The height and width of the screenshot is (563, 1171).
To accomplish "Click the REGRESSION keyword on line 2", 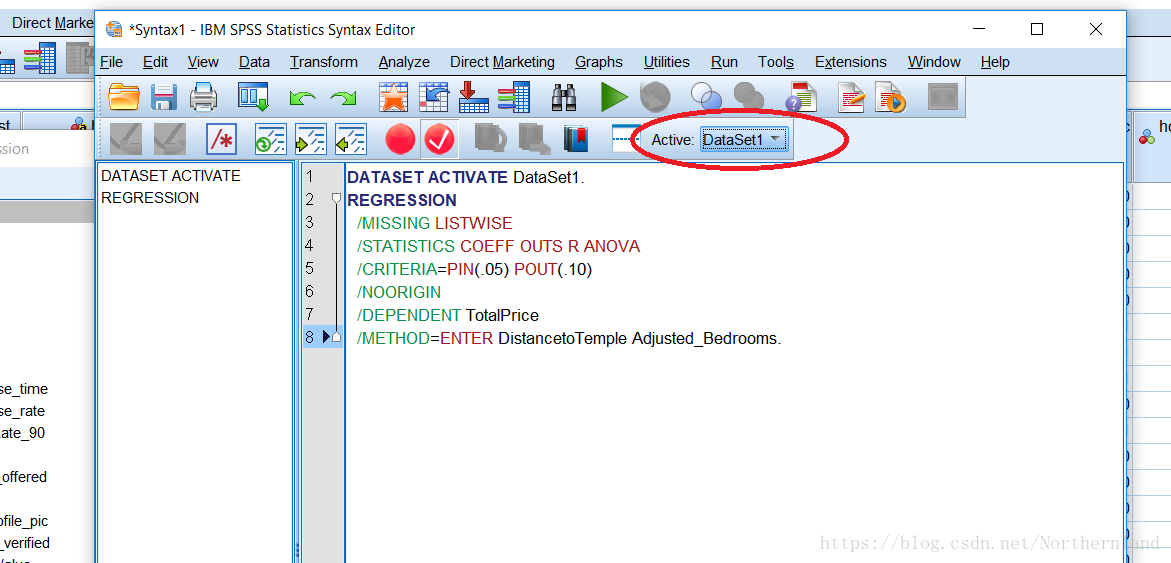I will click(402, 200).
